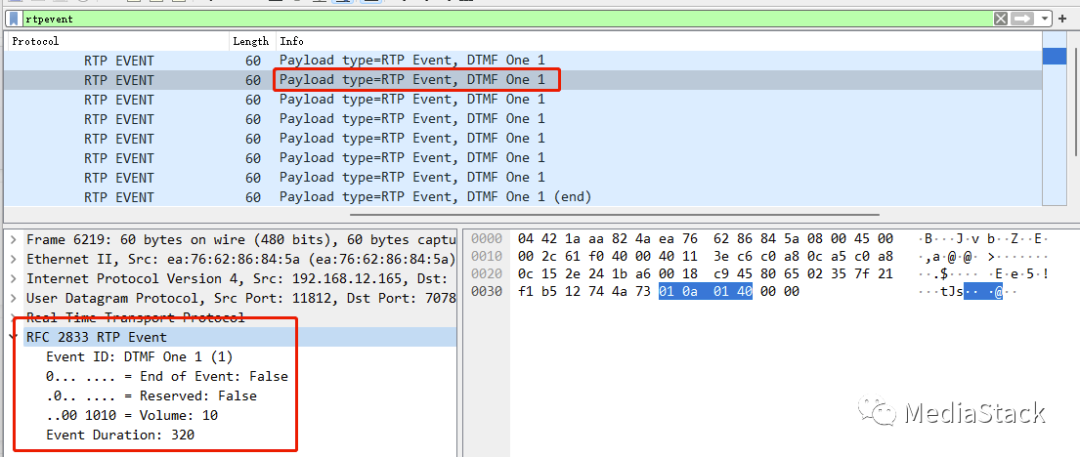Apply the display filter with arrow button
This screenshot has width=1080, height=457.
click(x=1022, y=18)
